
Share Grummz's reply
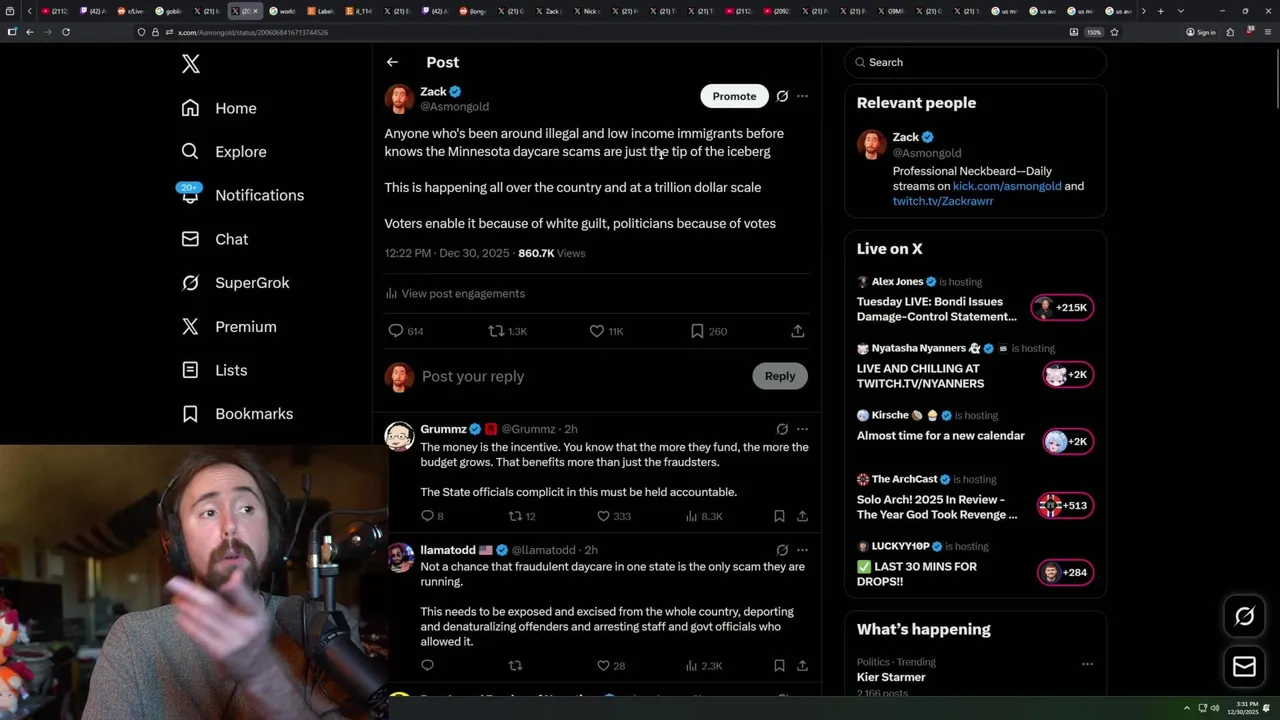(x=802, y=516)
